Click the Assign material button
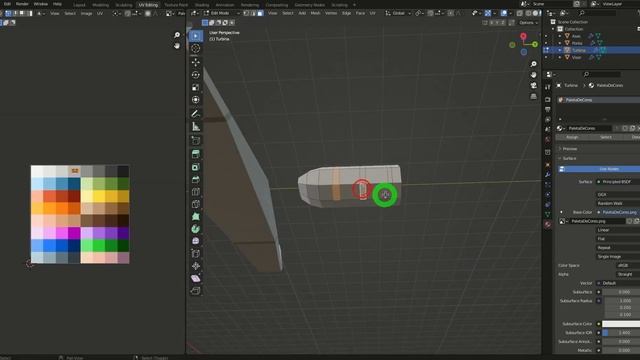 click(x=572, y=137)
